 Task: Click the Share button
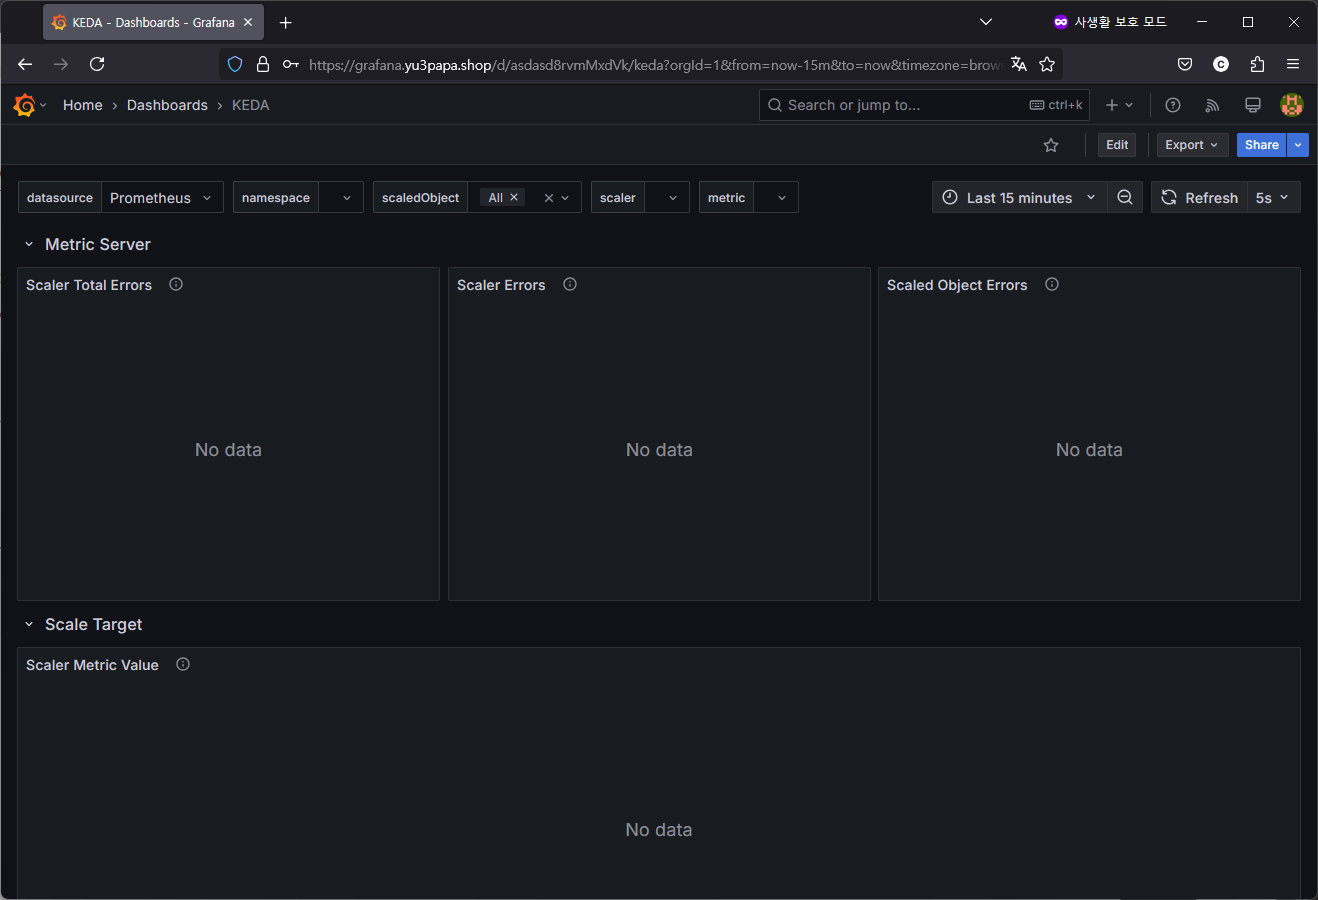[1261, 145]
